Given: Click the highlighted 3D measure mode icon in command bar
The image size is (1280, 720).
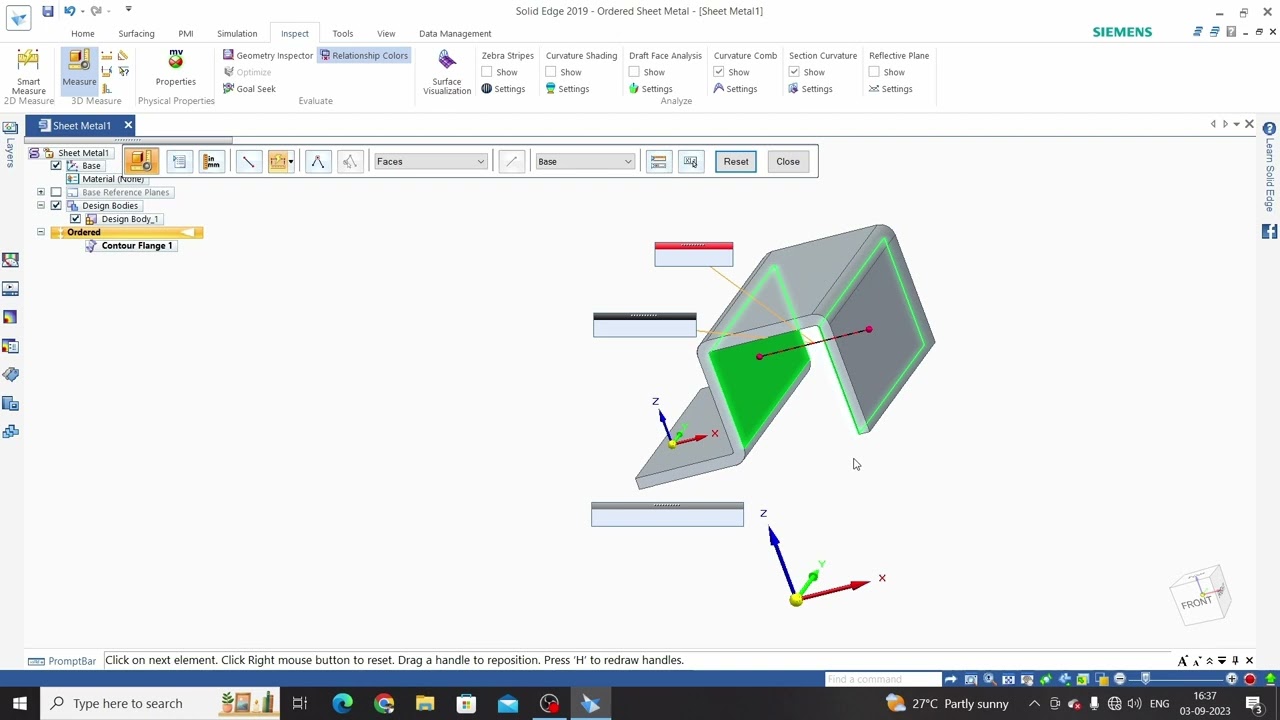Looking at the screenshot, I should [x=141, y=161].
